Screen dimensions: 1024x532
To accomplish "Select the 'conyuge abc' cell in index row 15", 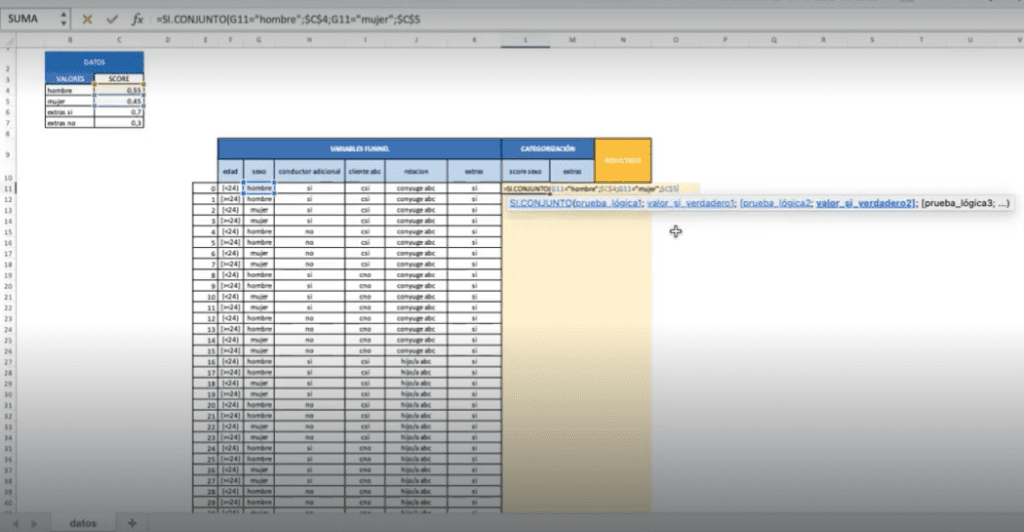I will pos(416,351).
